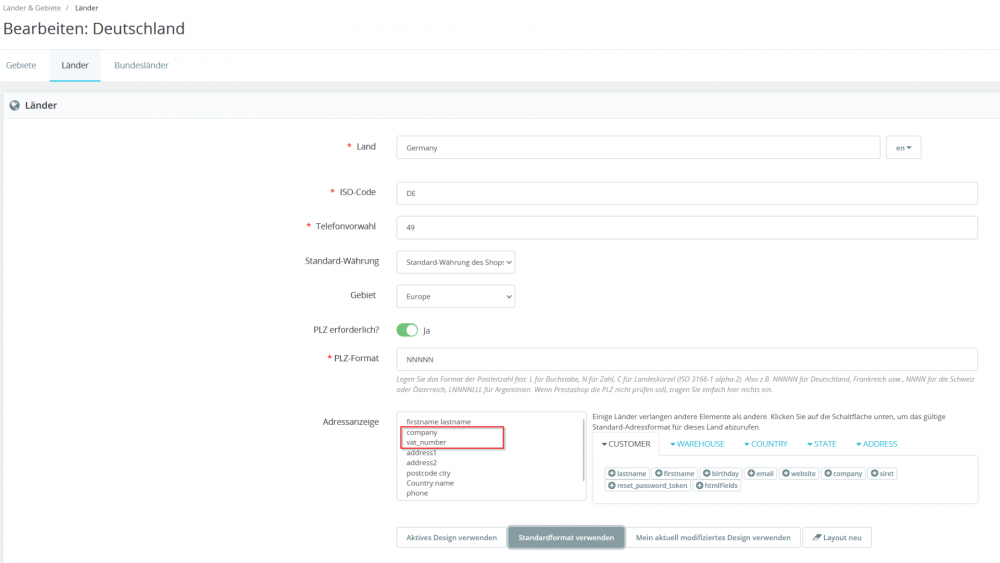Open the Standard-Währung dropdown
Screen dimensions: 1000x563
click(x=455, y=262)
